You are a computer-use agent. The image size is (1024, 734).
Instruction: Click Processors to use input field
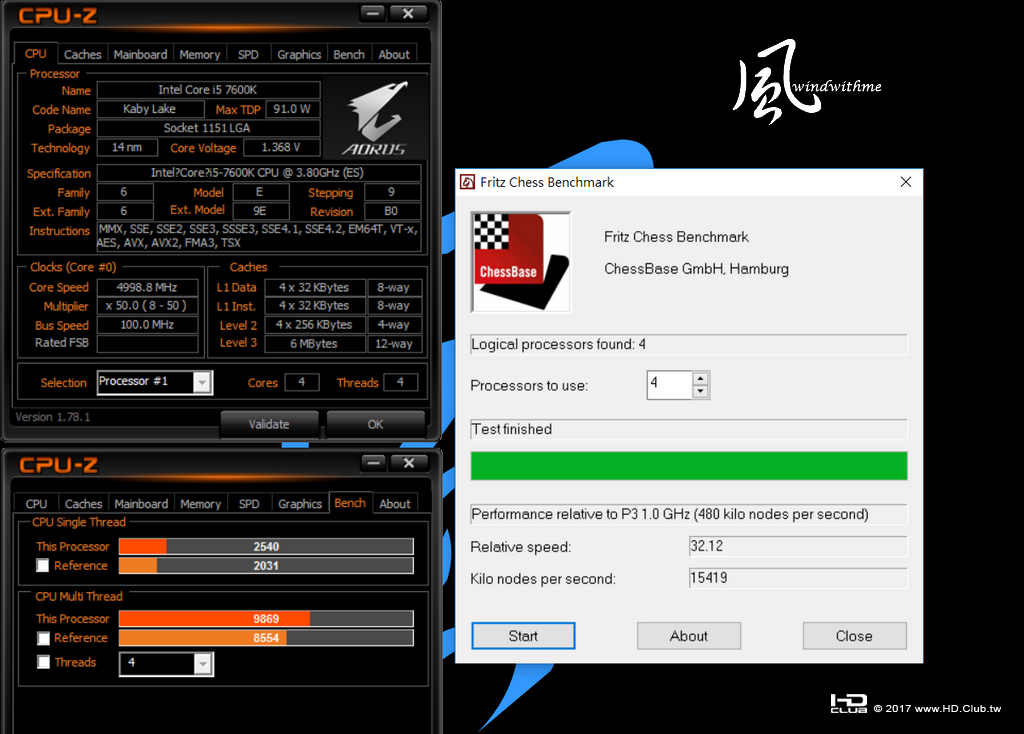669,385
